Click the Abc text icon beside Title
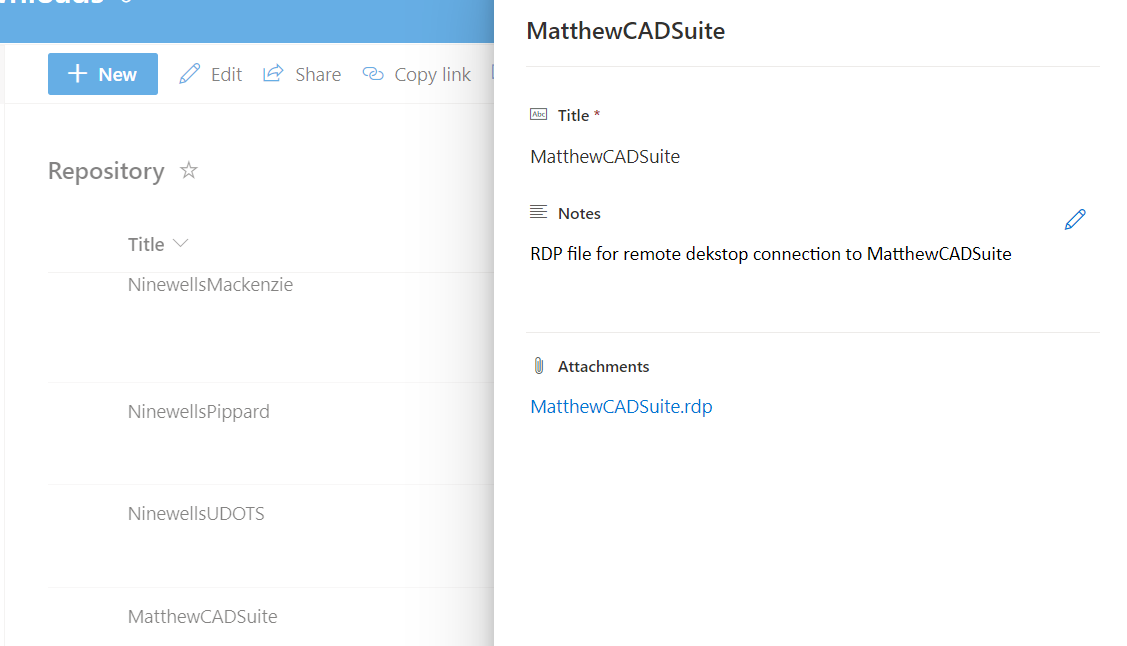The height and width of the screenshot is (646, 1127). pyautogui.click(x=539, y=115)
